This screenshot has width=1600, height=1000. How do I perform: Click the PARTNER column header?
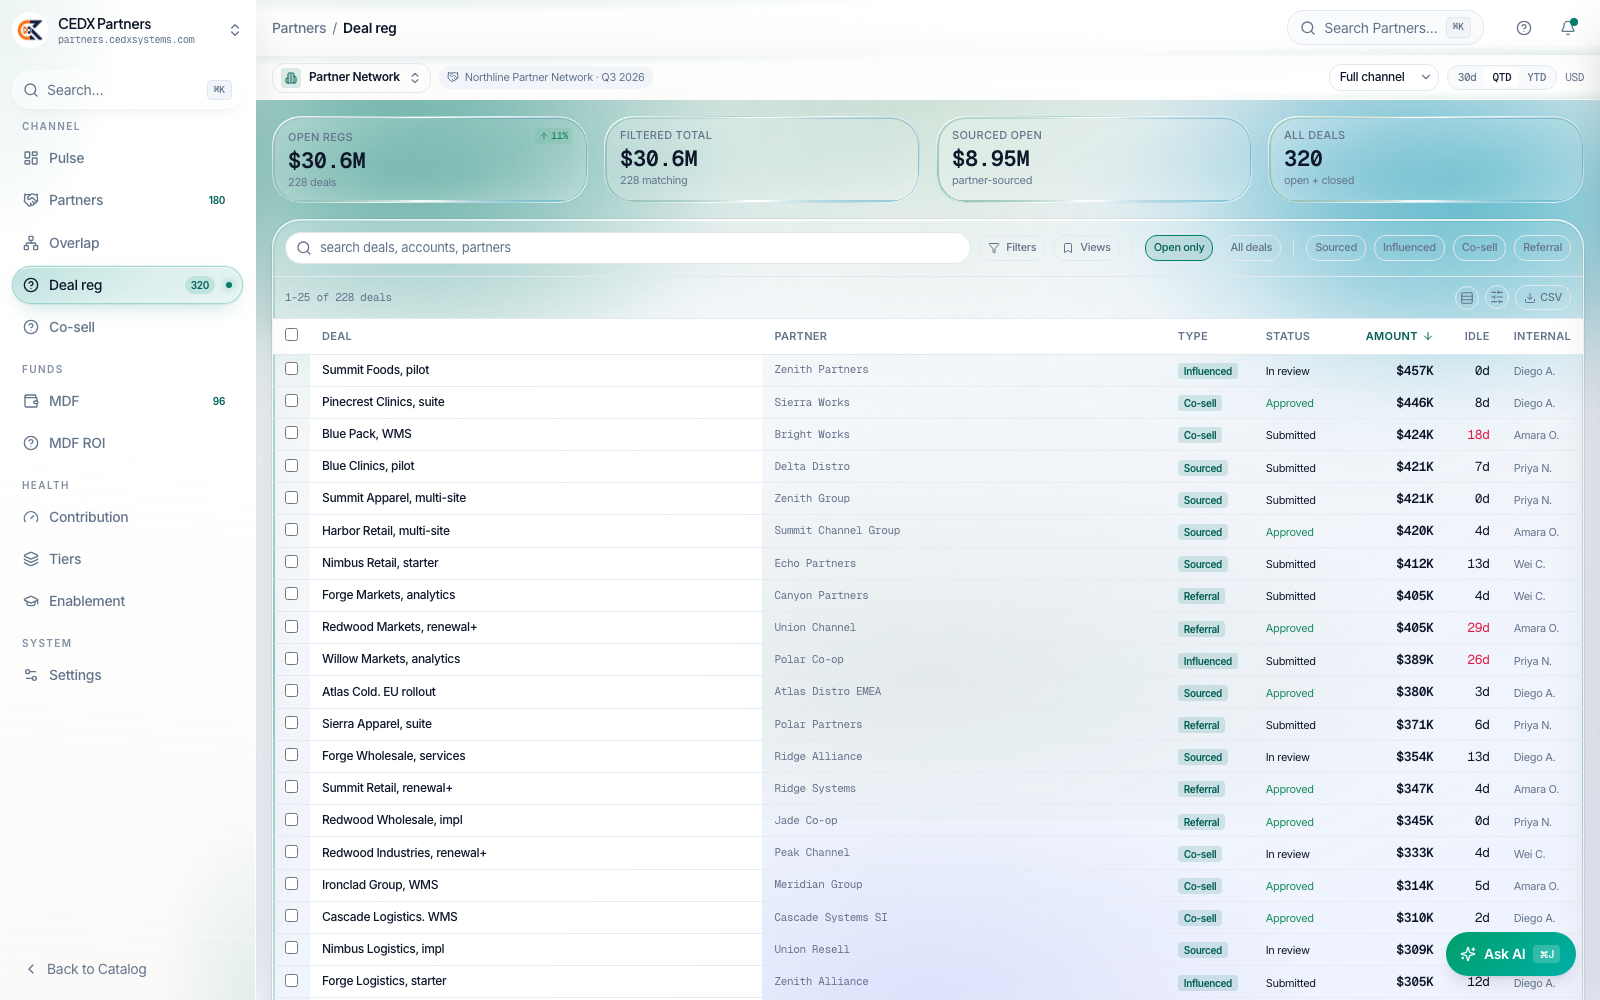pos(800,336)
